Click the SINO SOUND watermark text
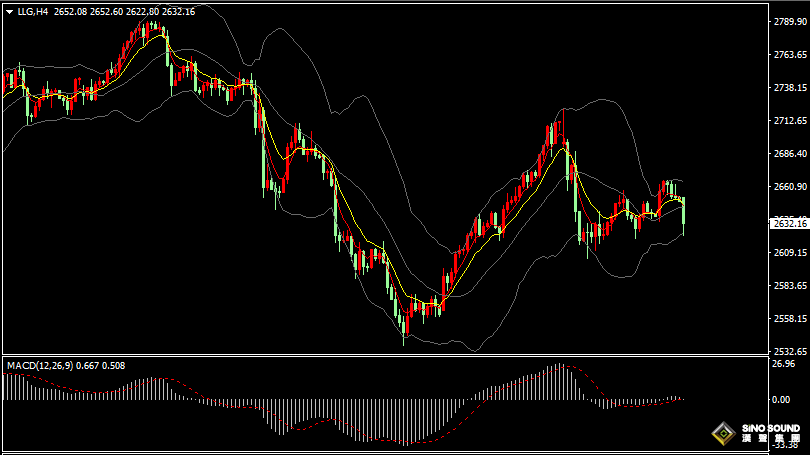This screenshot has width=810, height=455. pos(771,429)
